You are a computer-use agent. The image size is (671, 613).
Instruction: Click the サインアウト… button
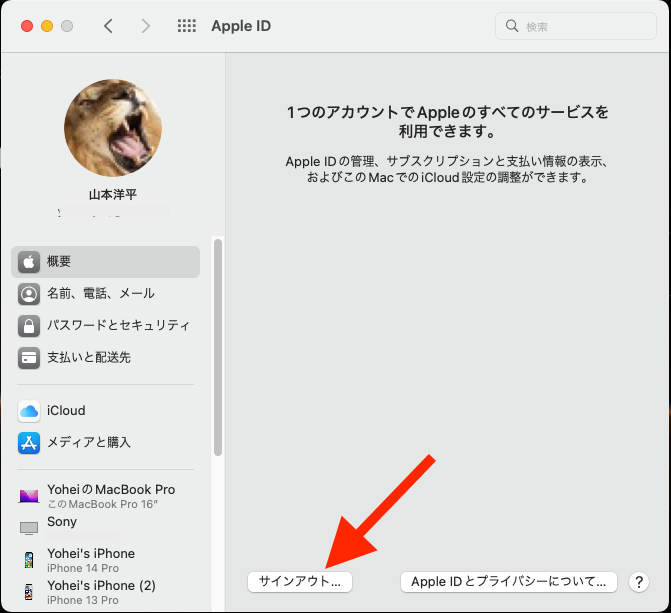300,582
